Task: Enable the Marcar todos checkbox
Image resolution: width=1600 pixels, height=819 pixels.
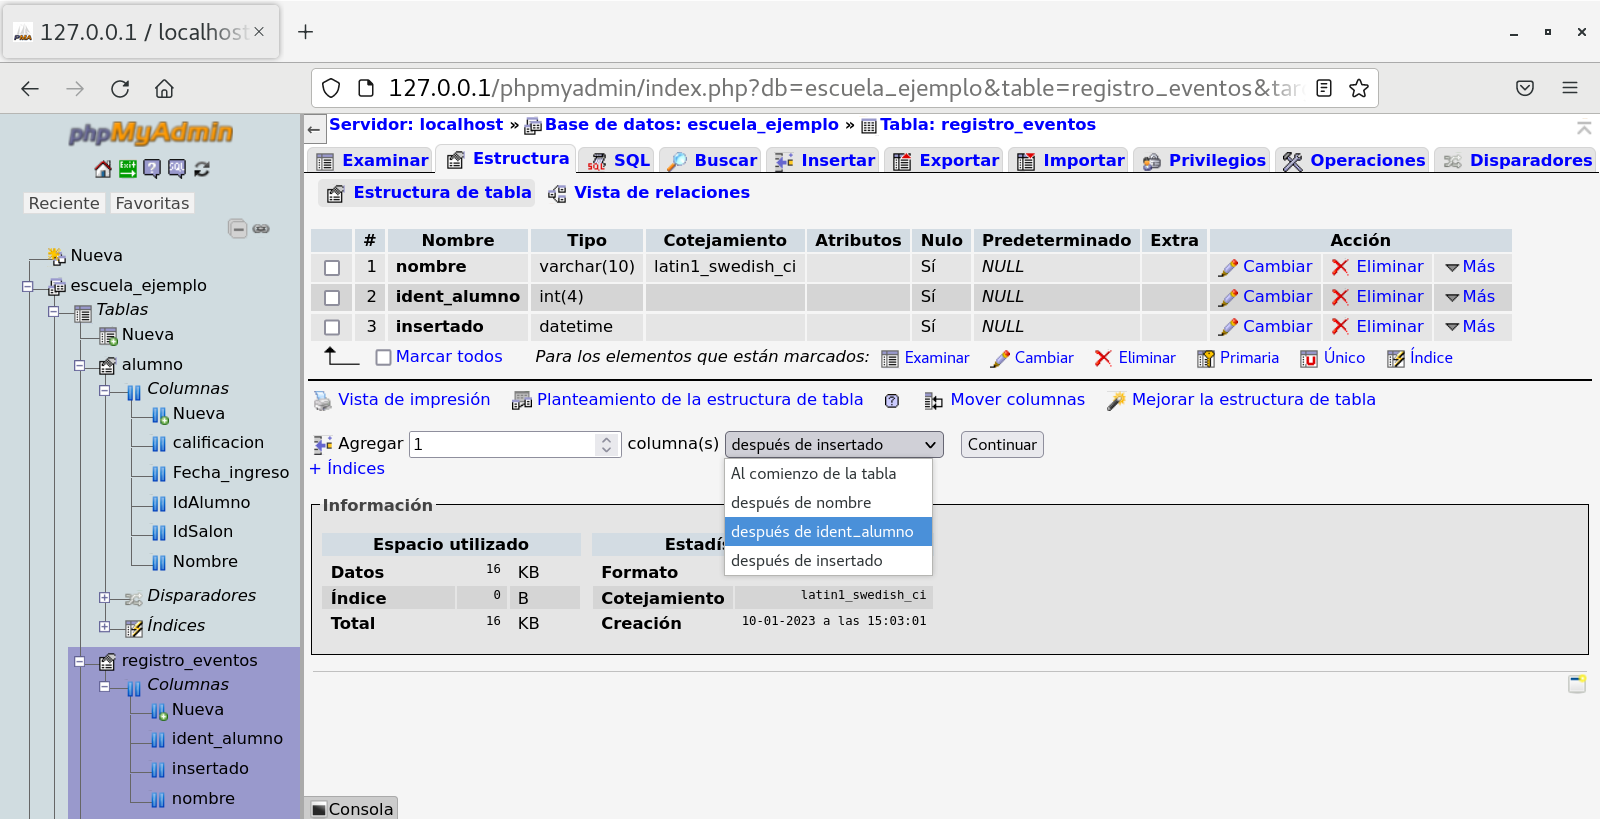Action: coord(383,358)
